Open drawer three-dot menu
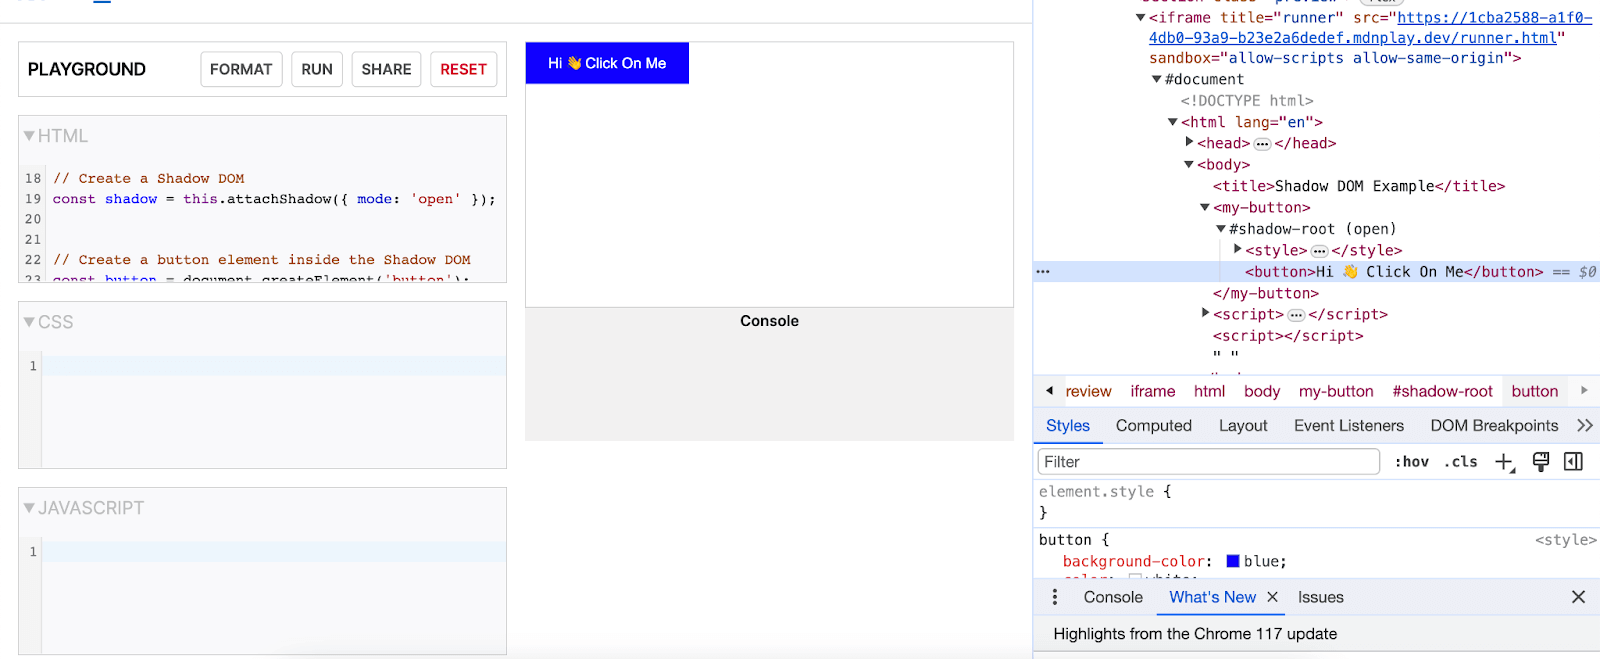This screenshot has width=1600, height=659. click(x=1054, y=597)
